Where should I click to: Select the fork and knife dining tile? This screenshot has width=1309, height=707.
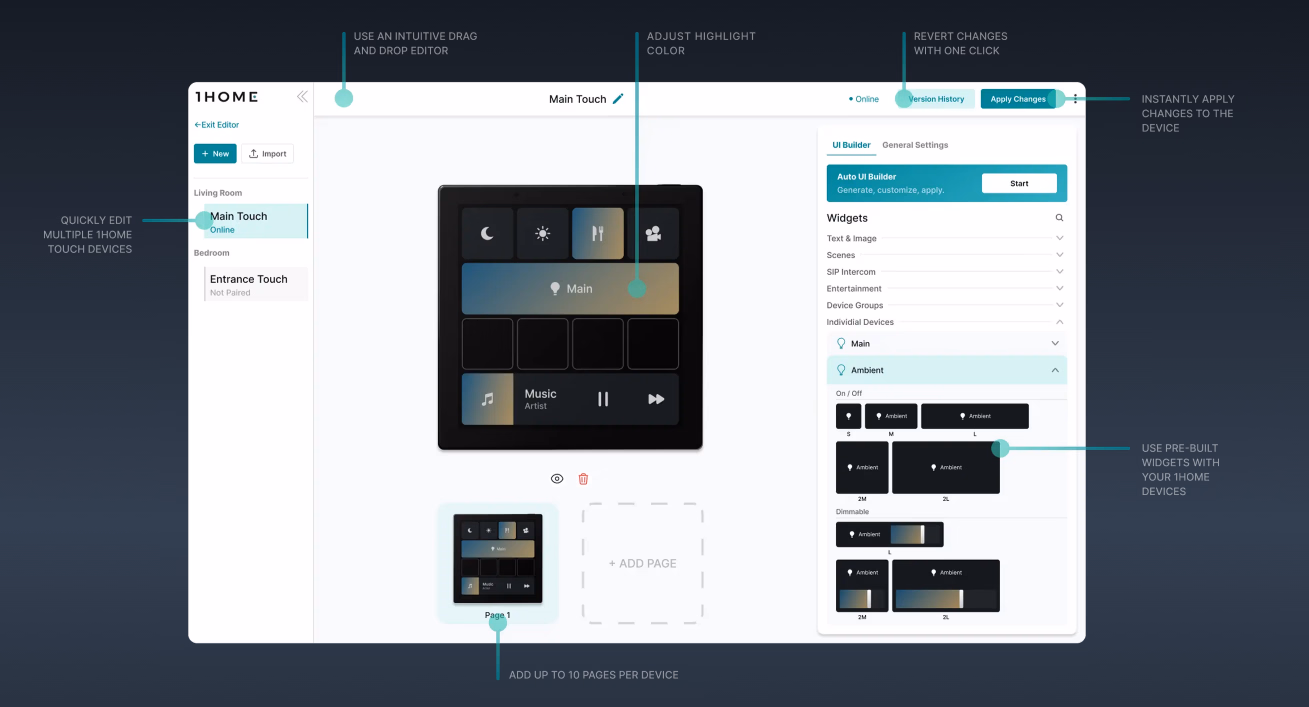[598, 234]
